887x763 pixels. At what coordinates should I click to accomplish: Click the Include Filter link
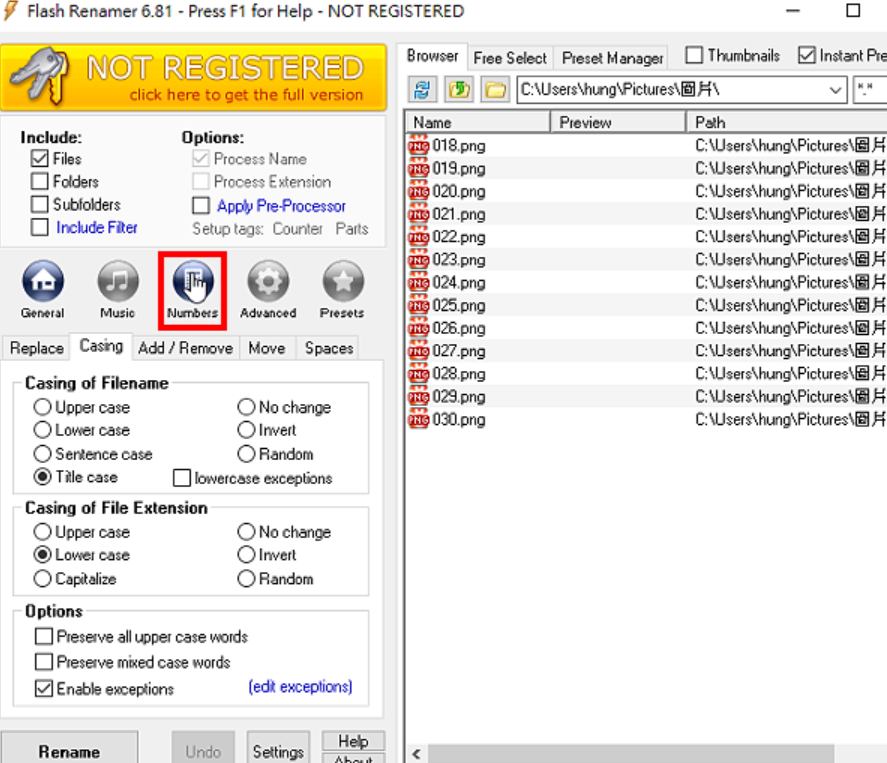pyautogui.click(x=97, y=227)
